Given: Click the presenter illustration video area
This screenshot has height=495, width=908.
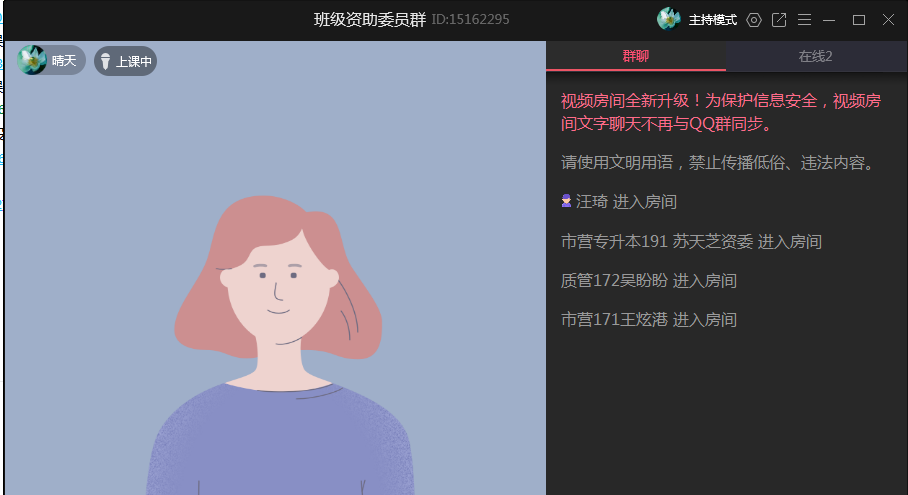Looking at the screenshot, I should (276, 268).
